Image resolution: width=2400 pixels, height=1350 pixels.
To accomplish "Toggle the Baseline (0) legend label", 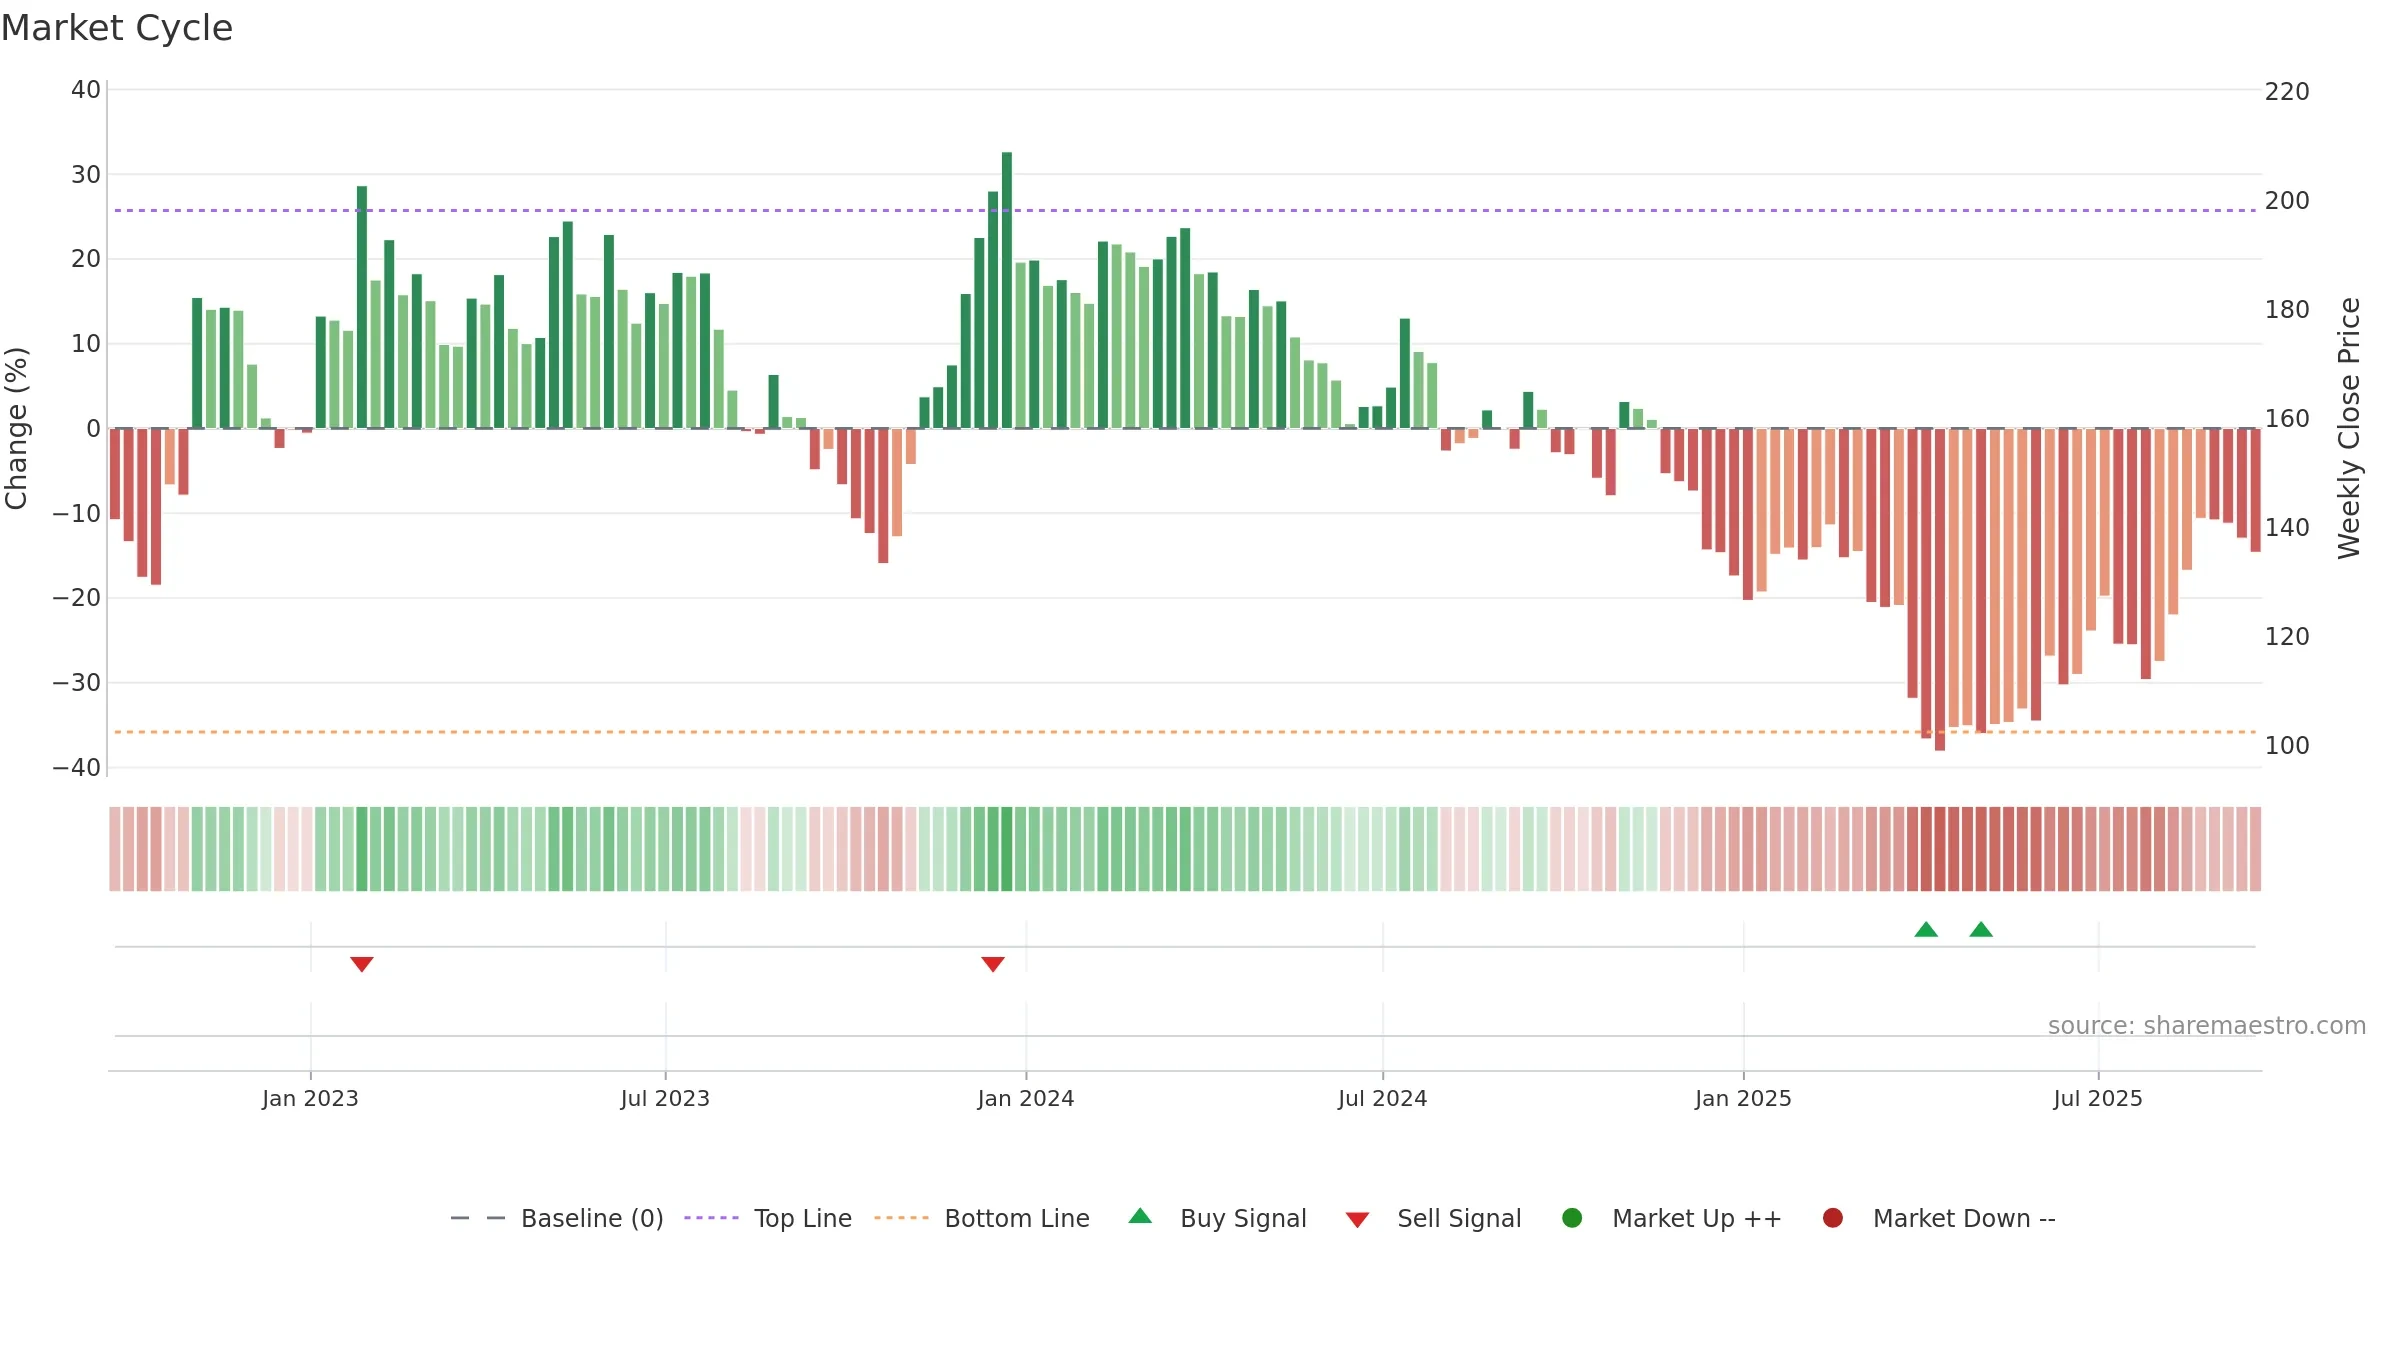I will pyautogui.click(x=592, y=1218).
